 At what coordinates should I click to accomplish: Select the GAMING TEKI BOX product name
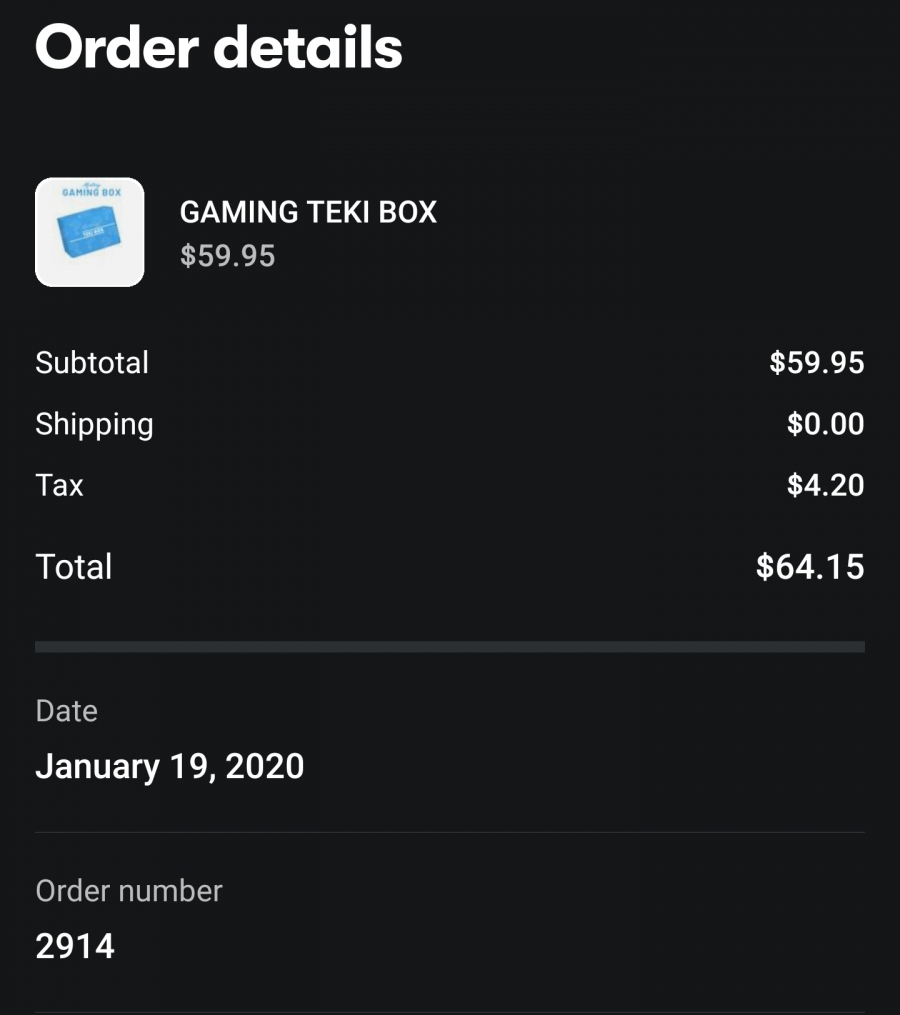pos(308,212)
